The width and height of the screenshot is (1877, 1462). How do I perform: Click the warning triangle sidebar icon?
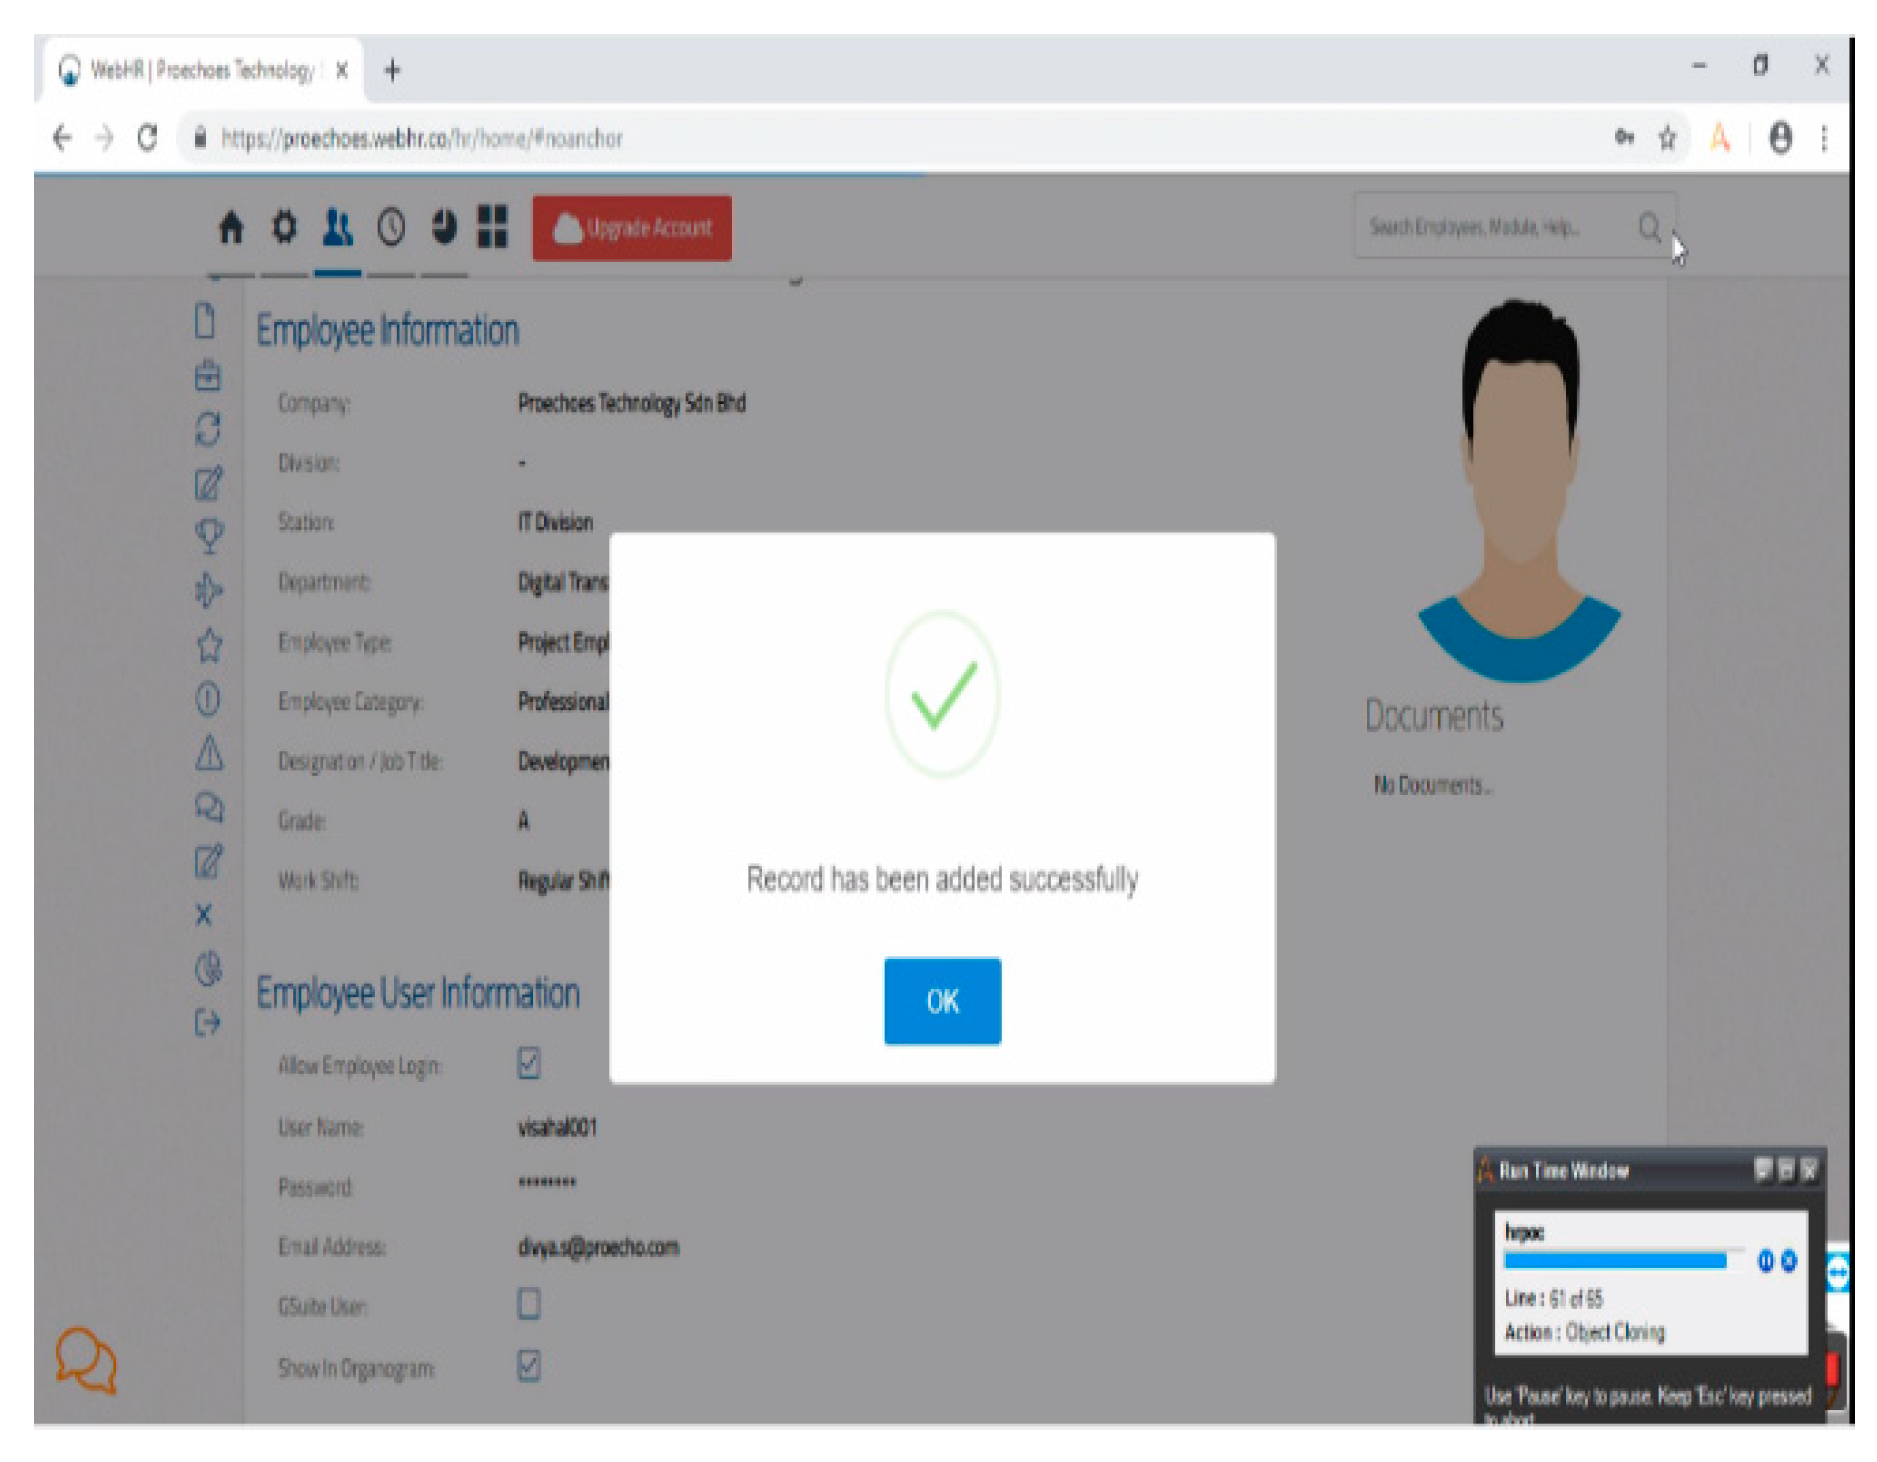point(208,752)
